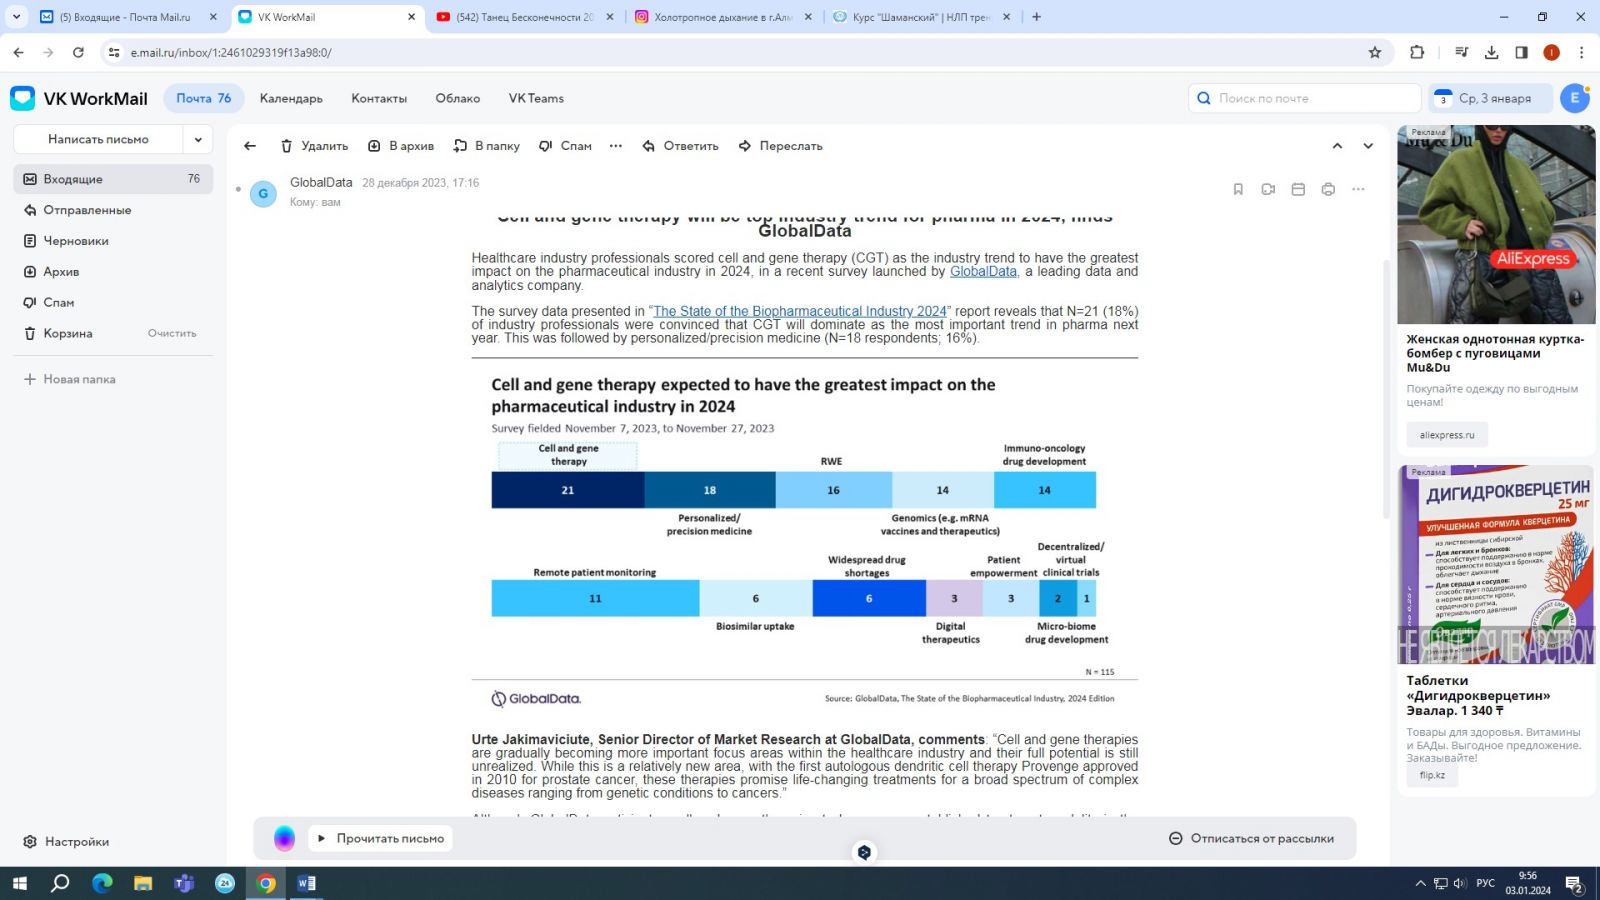Open the Корзина trash folder
The width and height of the screenshot is (1600, 900).
68,334
